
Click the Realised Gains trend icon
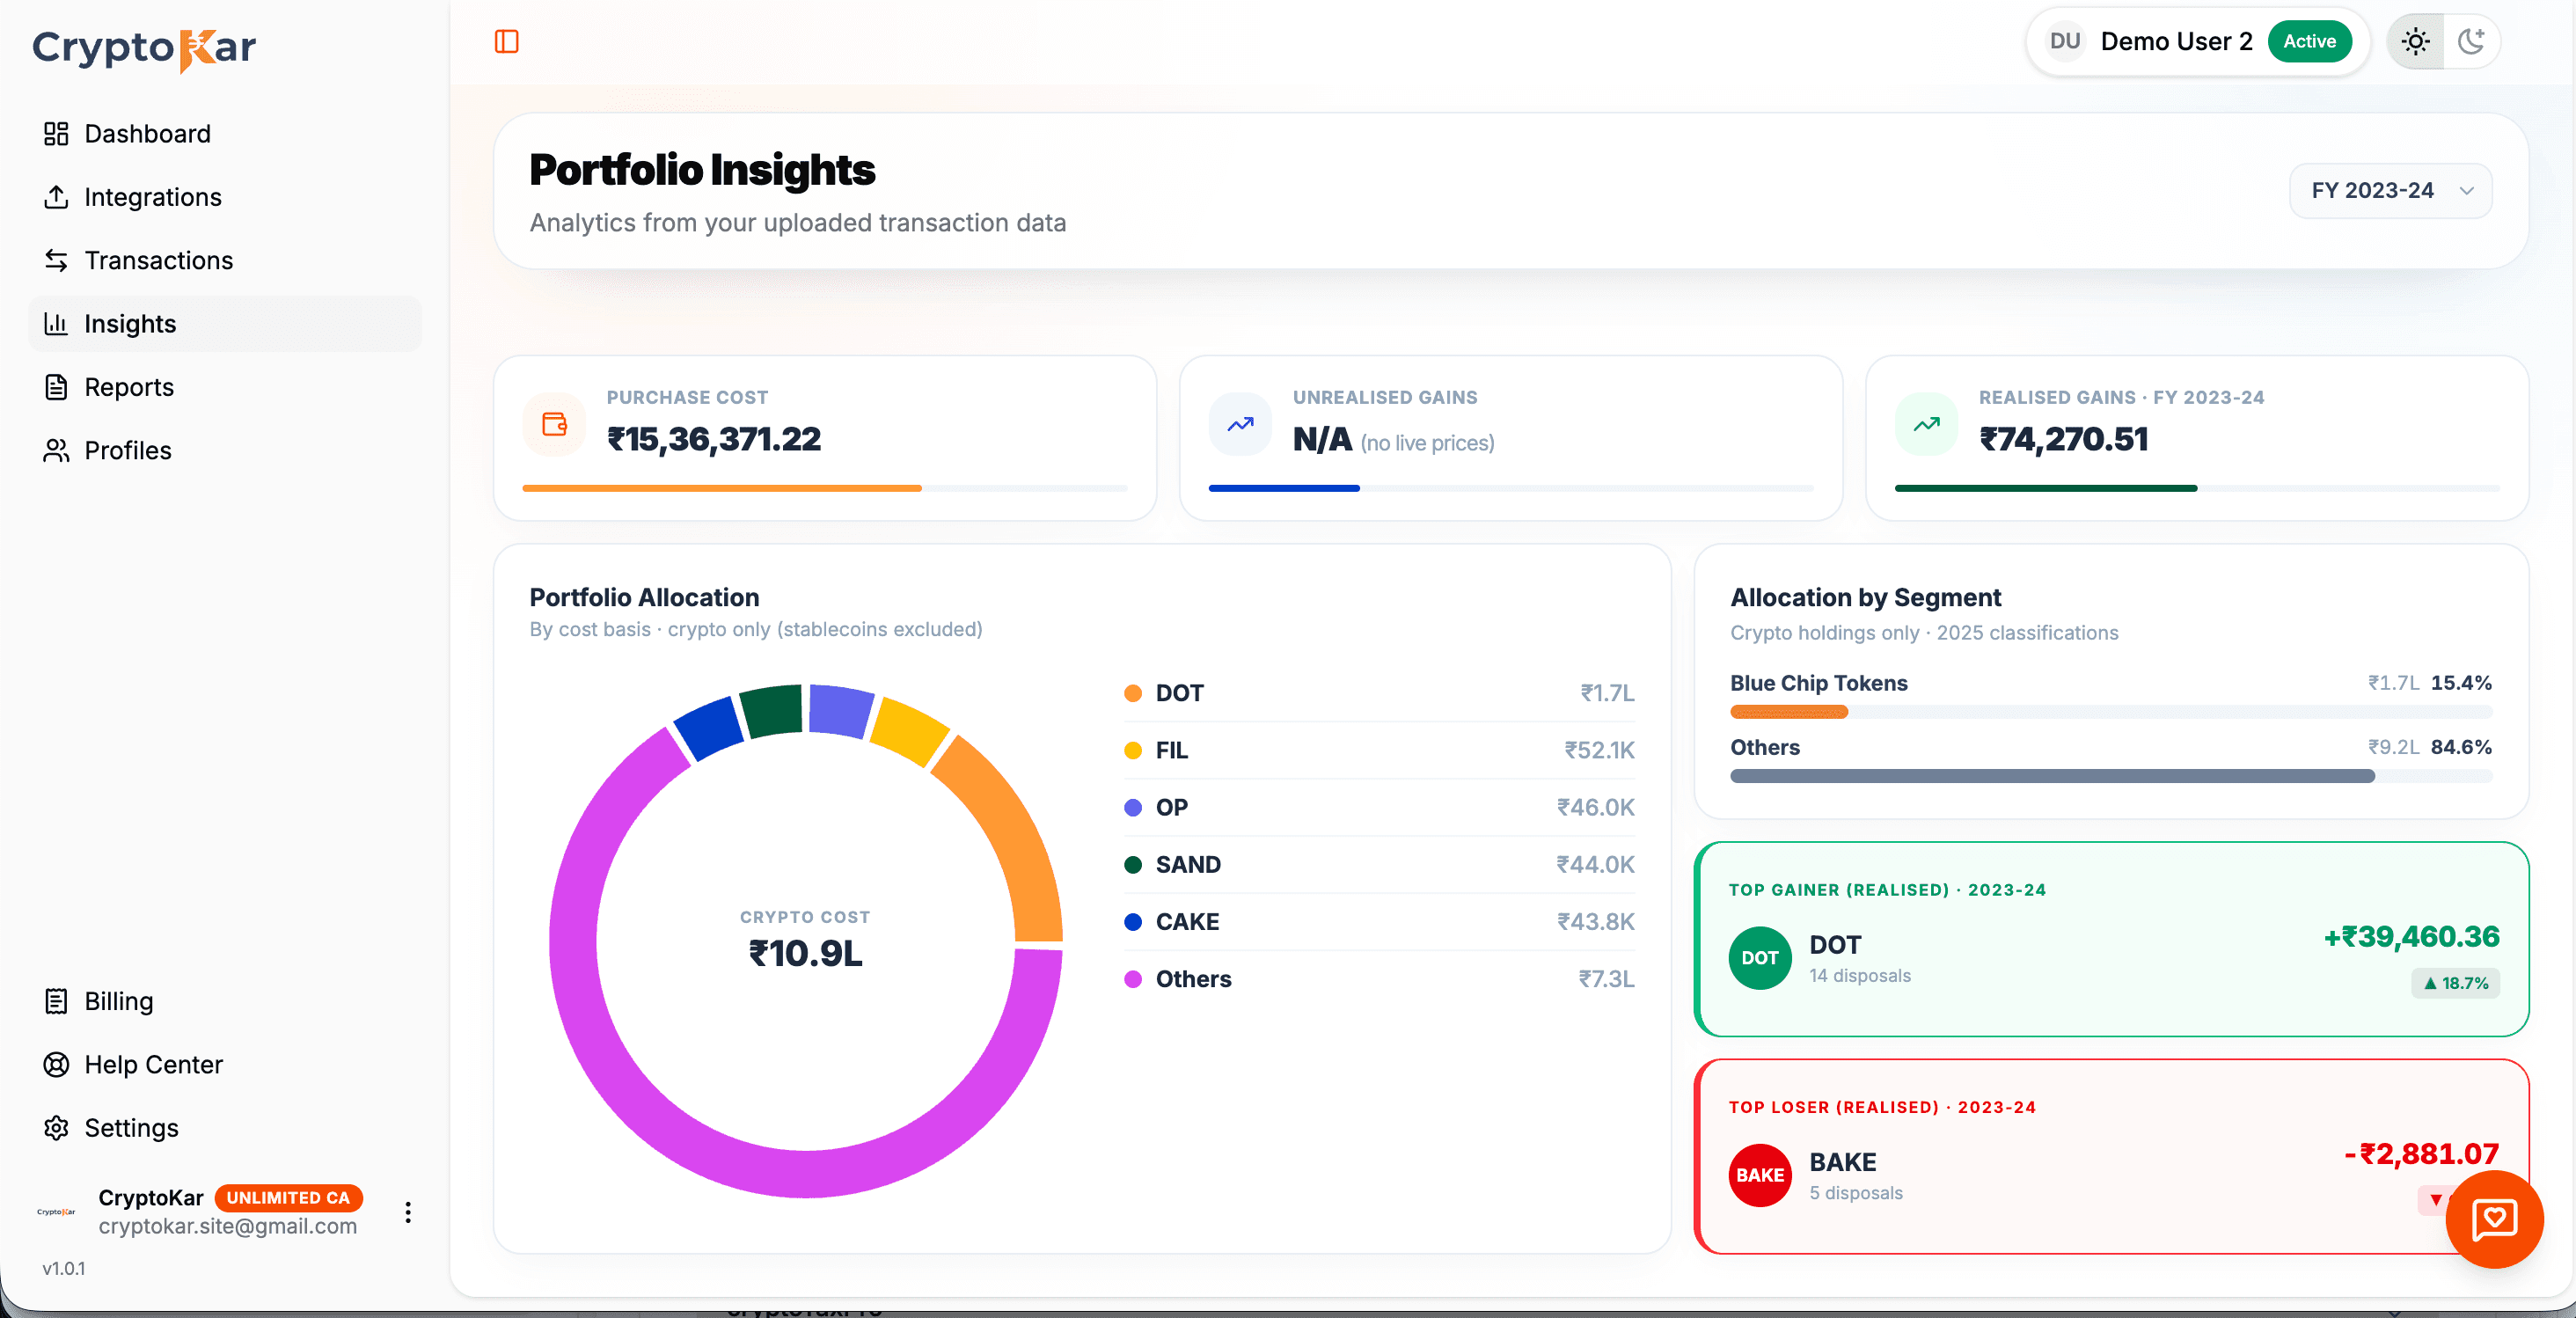coord(1926,424)
